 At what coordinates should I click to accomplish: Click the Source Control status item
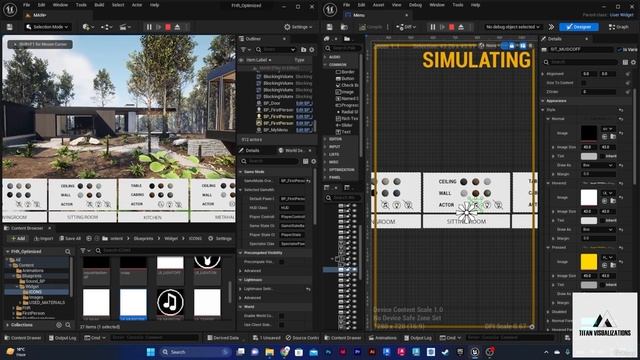(302, 338)
